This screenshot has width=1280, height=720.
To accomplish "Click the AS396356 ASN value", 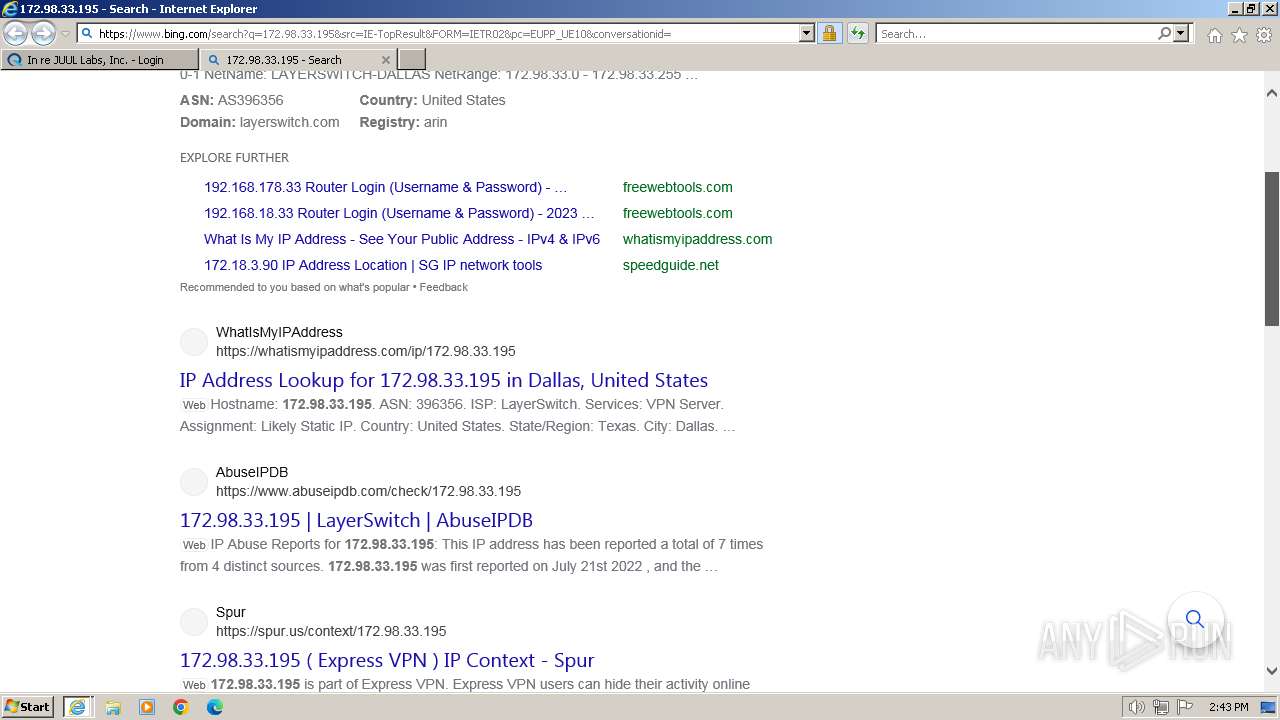I will coord(250,100).
